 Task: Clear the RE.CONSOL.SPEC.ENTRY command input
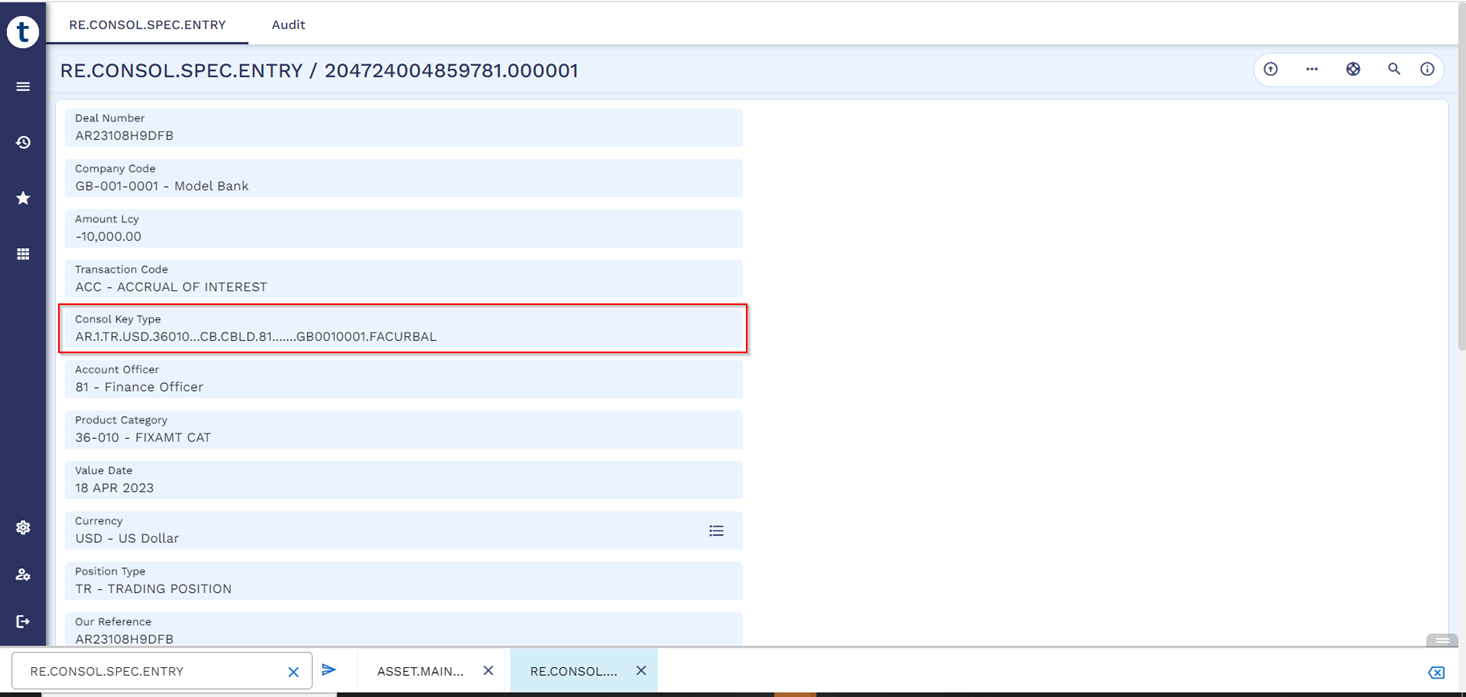click(293, 672)
